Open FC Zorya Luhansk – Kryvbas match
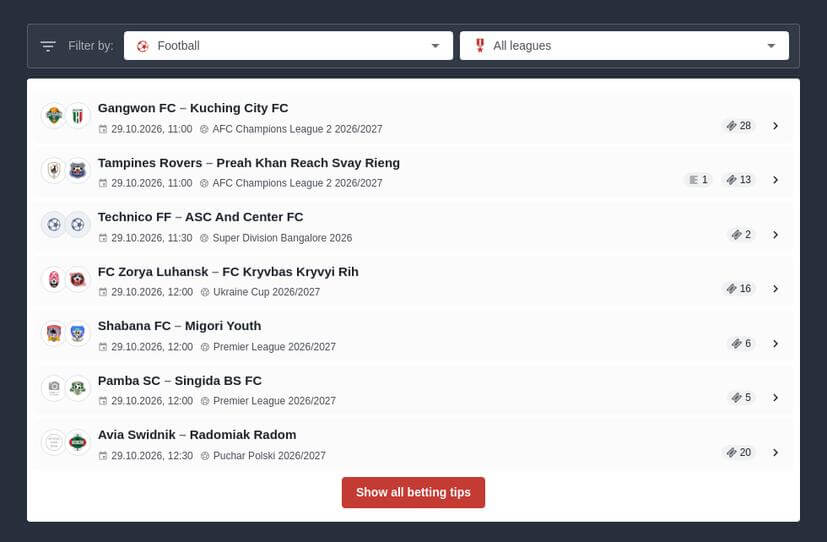Screen dimensions: 827x542 click(414, 281)
